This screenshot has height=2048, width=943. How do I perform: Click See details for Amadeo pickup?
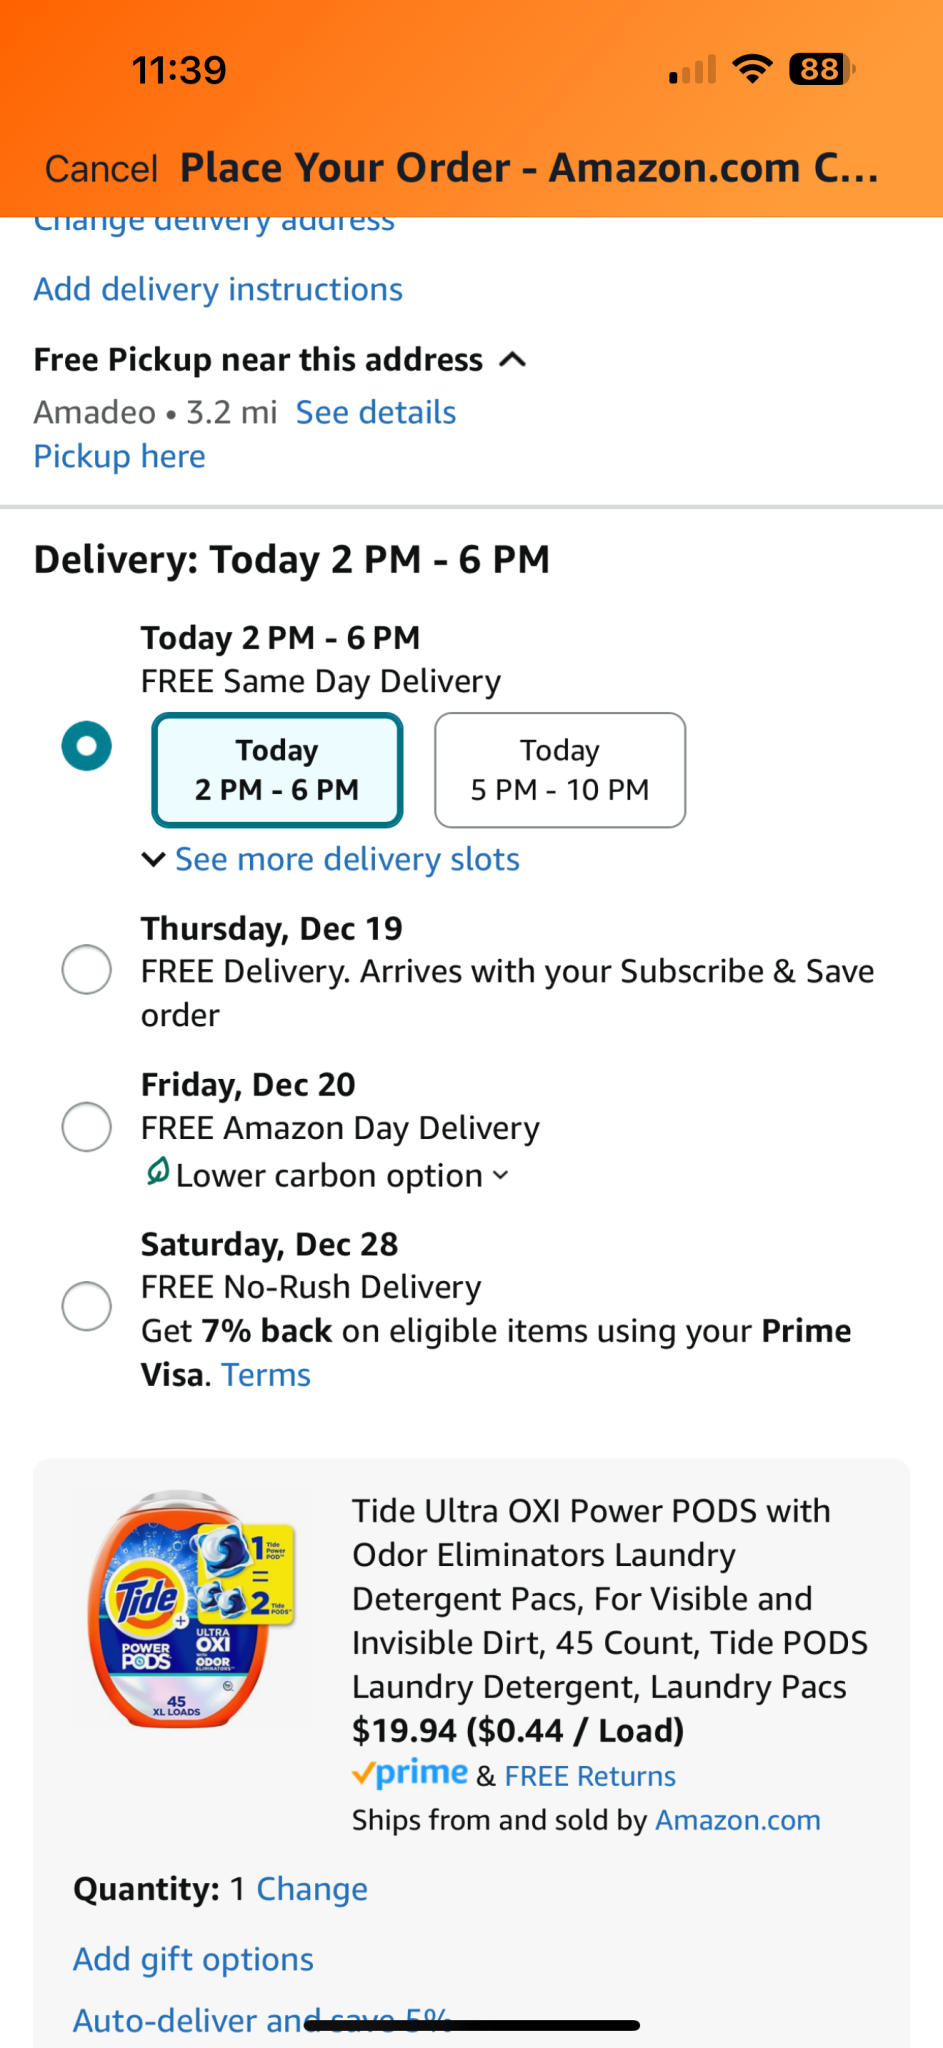click(x=376, y=412)
